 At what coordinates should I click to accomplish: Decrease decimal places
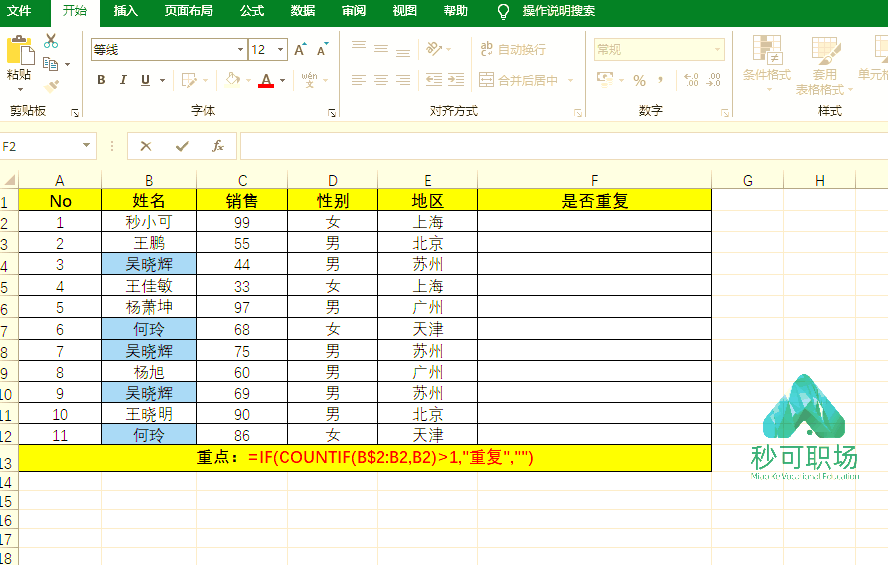coord(714,80)
